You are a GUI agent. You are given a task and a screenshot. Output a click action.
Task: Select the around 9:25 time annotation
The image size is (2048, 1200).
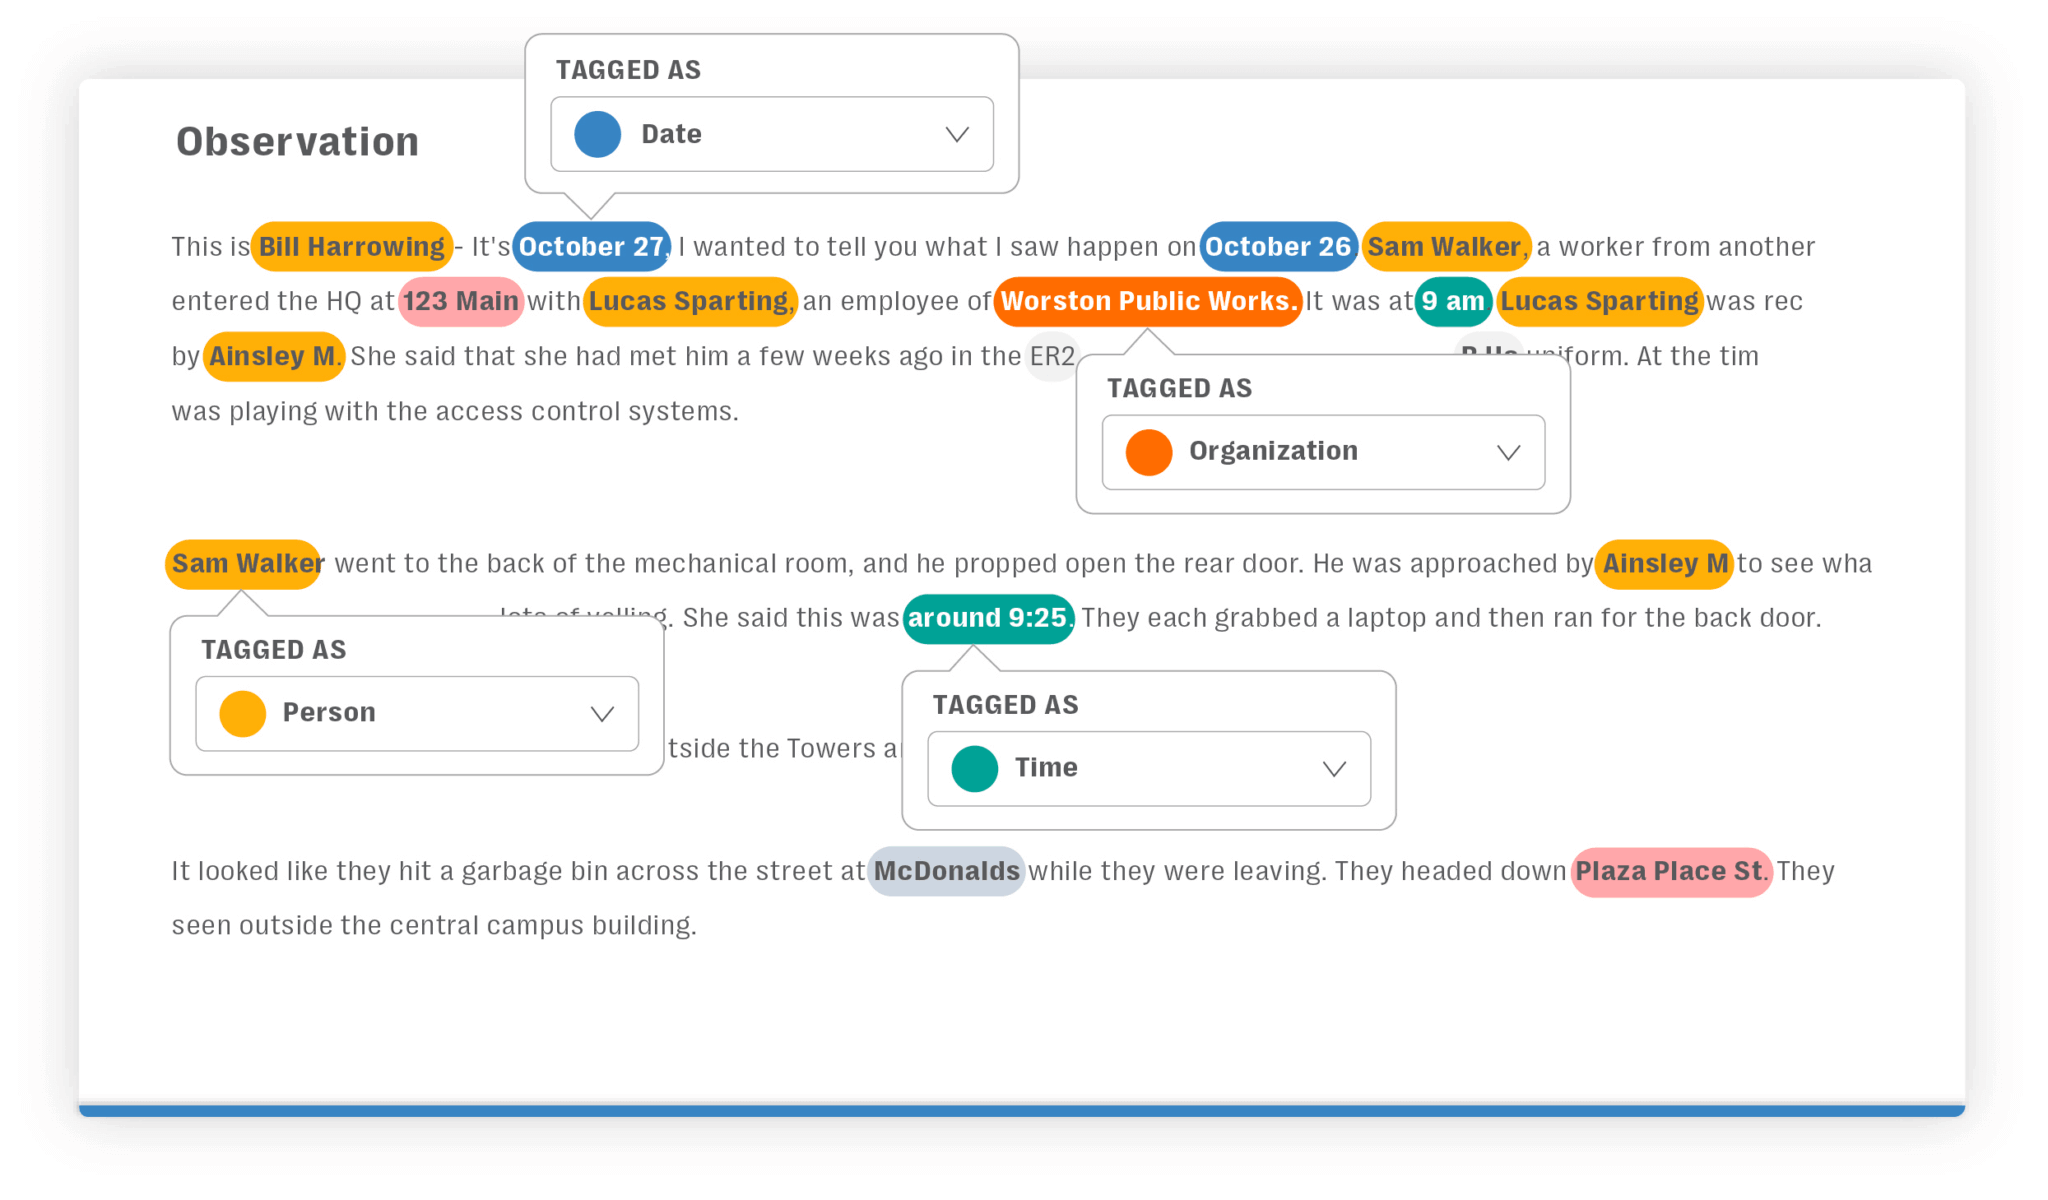click(x=988, y=617)
